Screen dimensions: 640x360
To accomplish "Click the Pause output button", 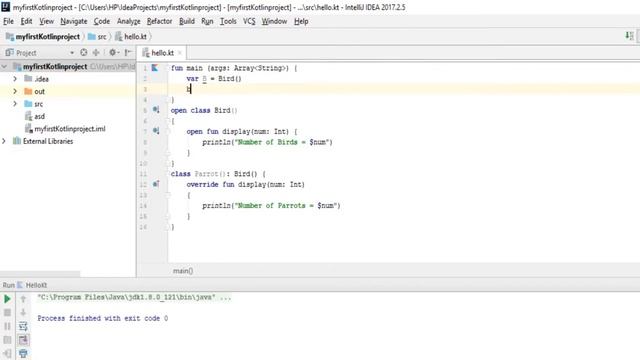I will coord(7,326).
